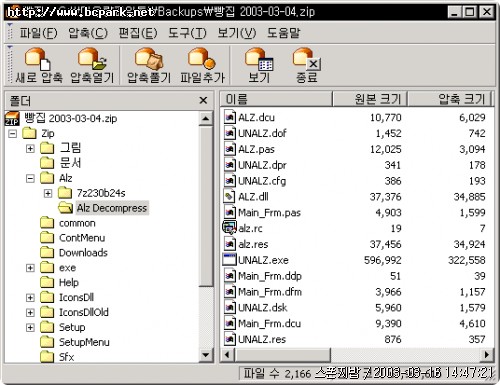This screenshot has width=500, height=385.
Task: Collapse the Zip root folder
Action: pyautogui.click(x=13, y=134)
